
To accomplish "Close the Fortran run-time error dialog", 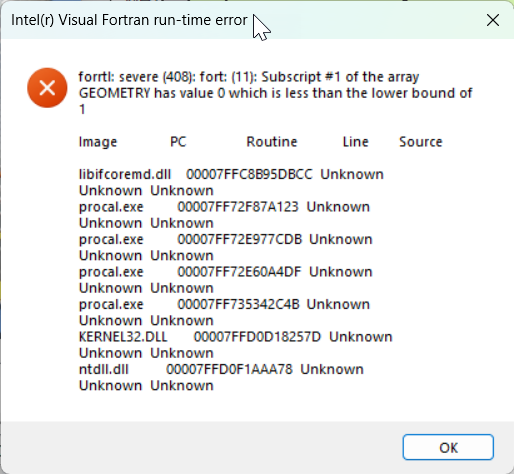I will 493,20.
